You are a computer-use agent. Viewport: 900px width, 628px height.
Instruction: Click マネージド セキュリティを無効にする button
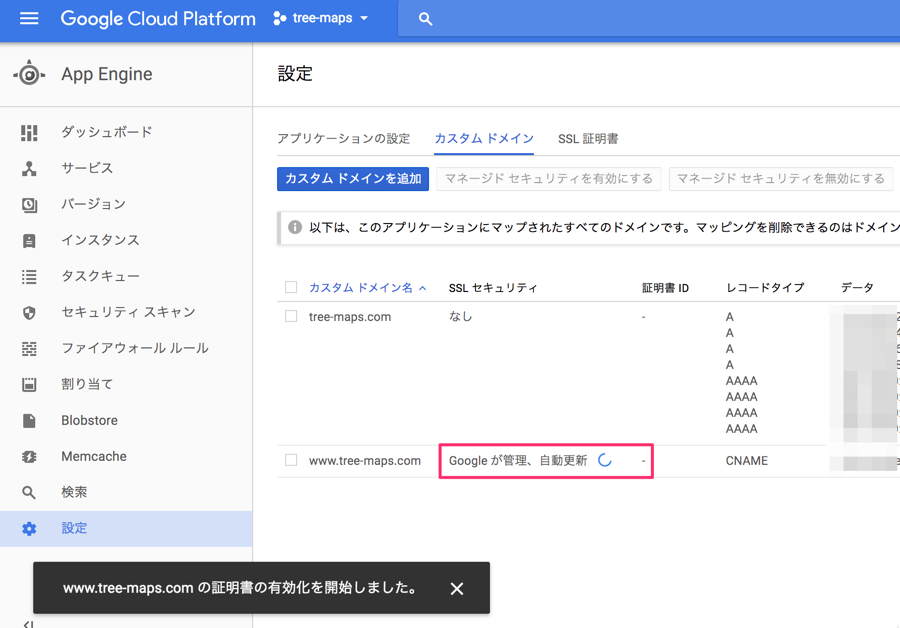pyautogui.click(x=781, y=179)
